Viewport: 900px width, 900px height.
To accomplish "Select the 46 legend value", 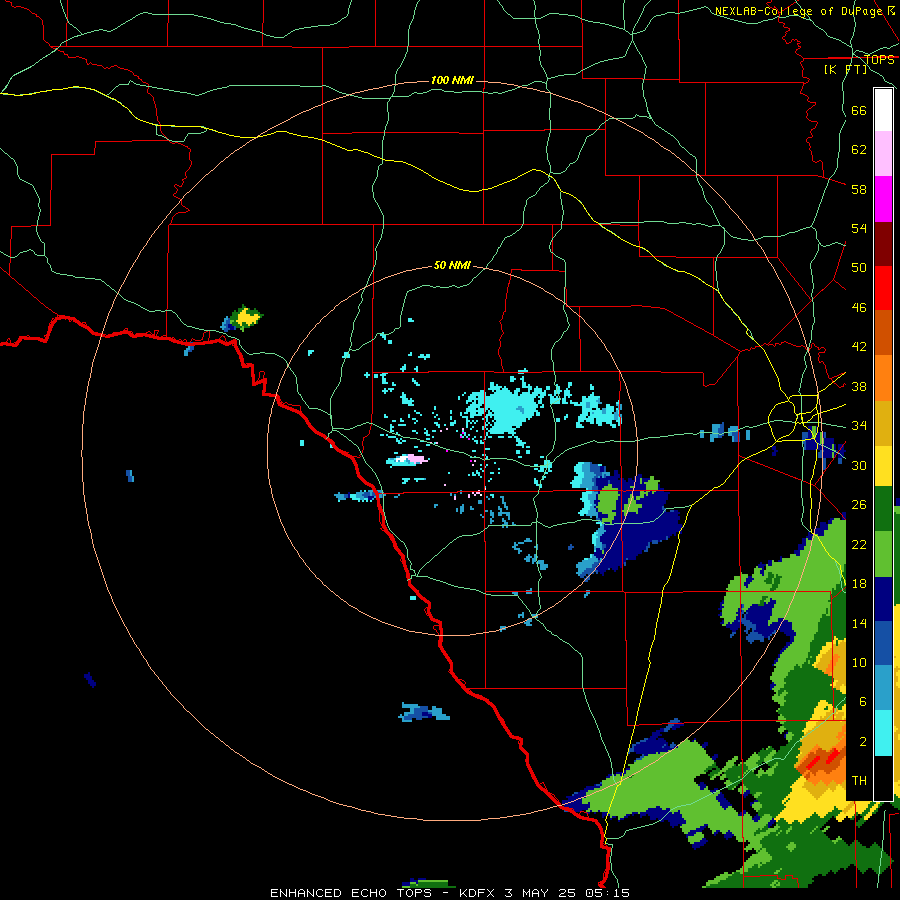I will pos(859,307).
